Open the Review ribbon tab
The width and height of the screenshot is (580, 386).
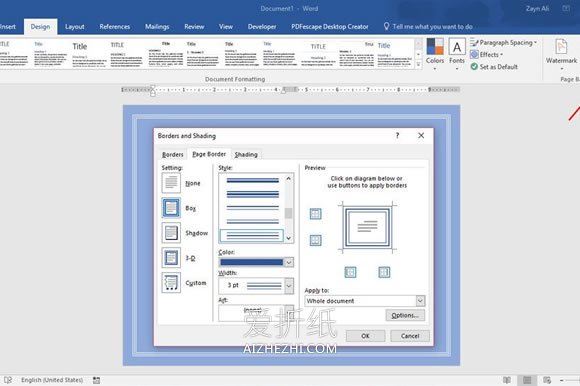194,27
